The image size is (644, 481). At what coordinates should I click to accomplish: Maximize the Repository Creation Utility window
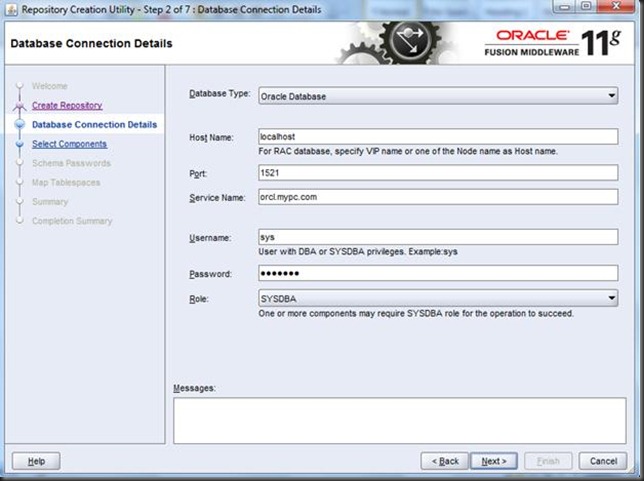[x=587, y=6]
